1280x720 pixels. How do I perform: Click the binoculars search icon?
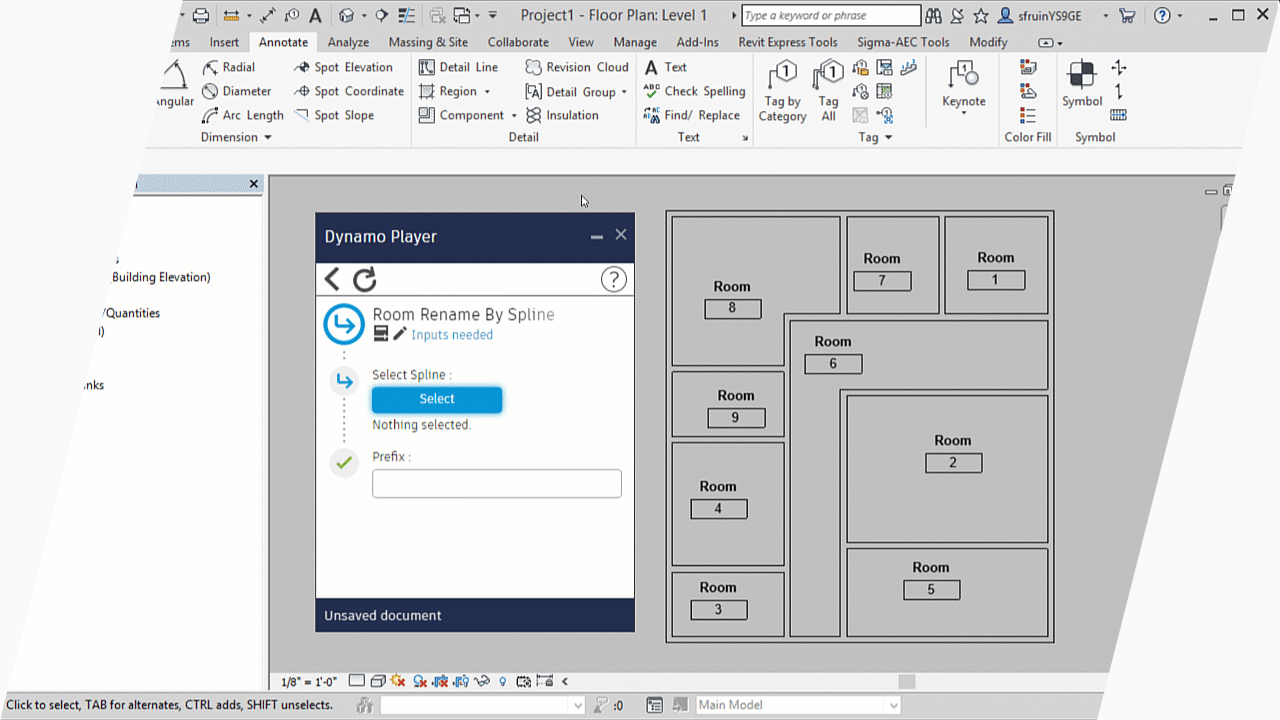(x=933, y=15)
